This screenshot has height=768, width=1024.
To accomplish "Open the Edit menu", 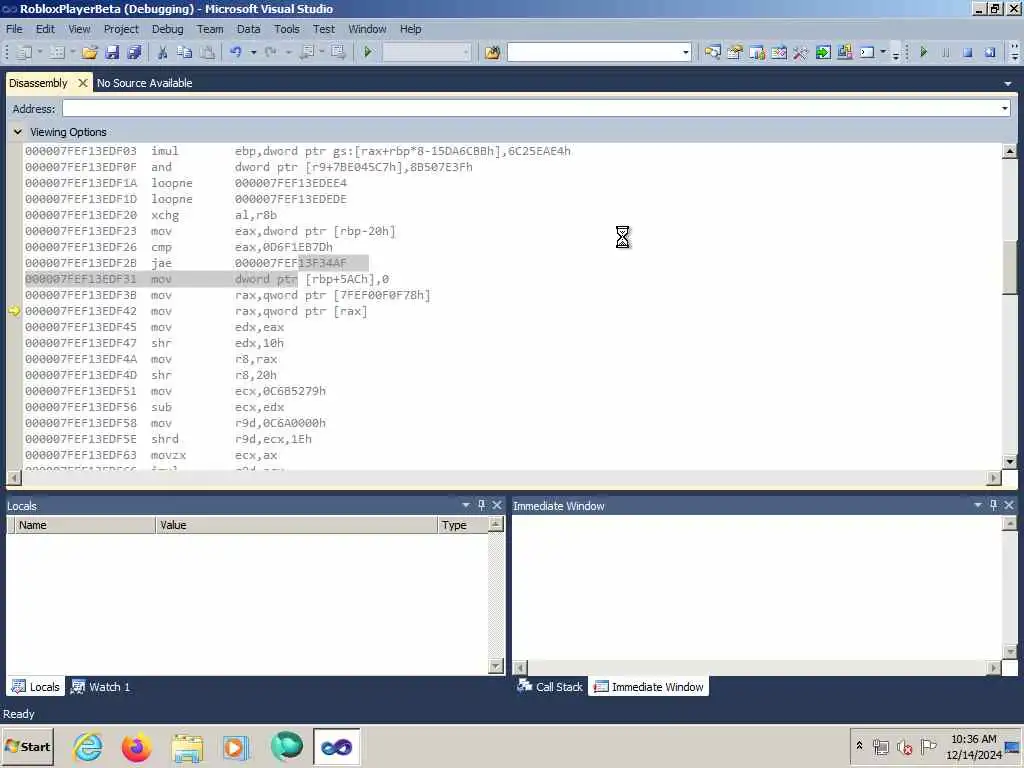I will coord(45,29).
